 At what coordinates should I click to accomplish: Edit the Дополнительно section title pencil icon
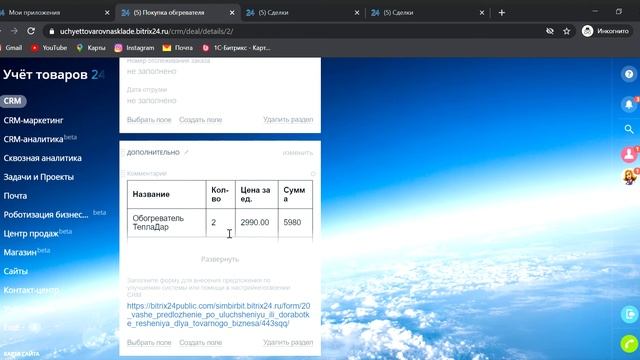[x=186, y=152]
